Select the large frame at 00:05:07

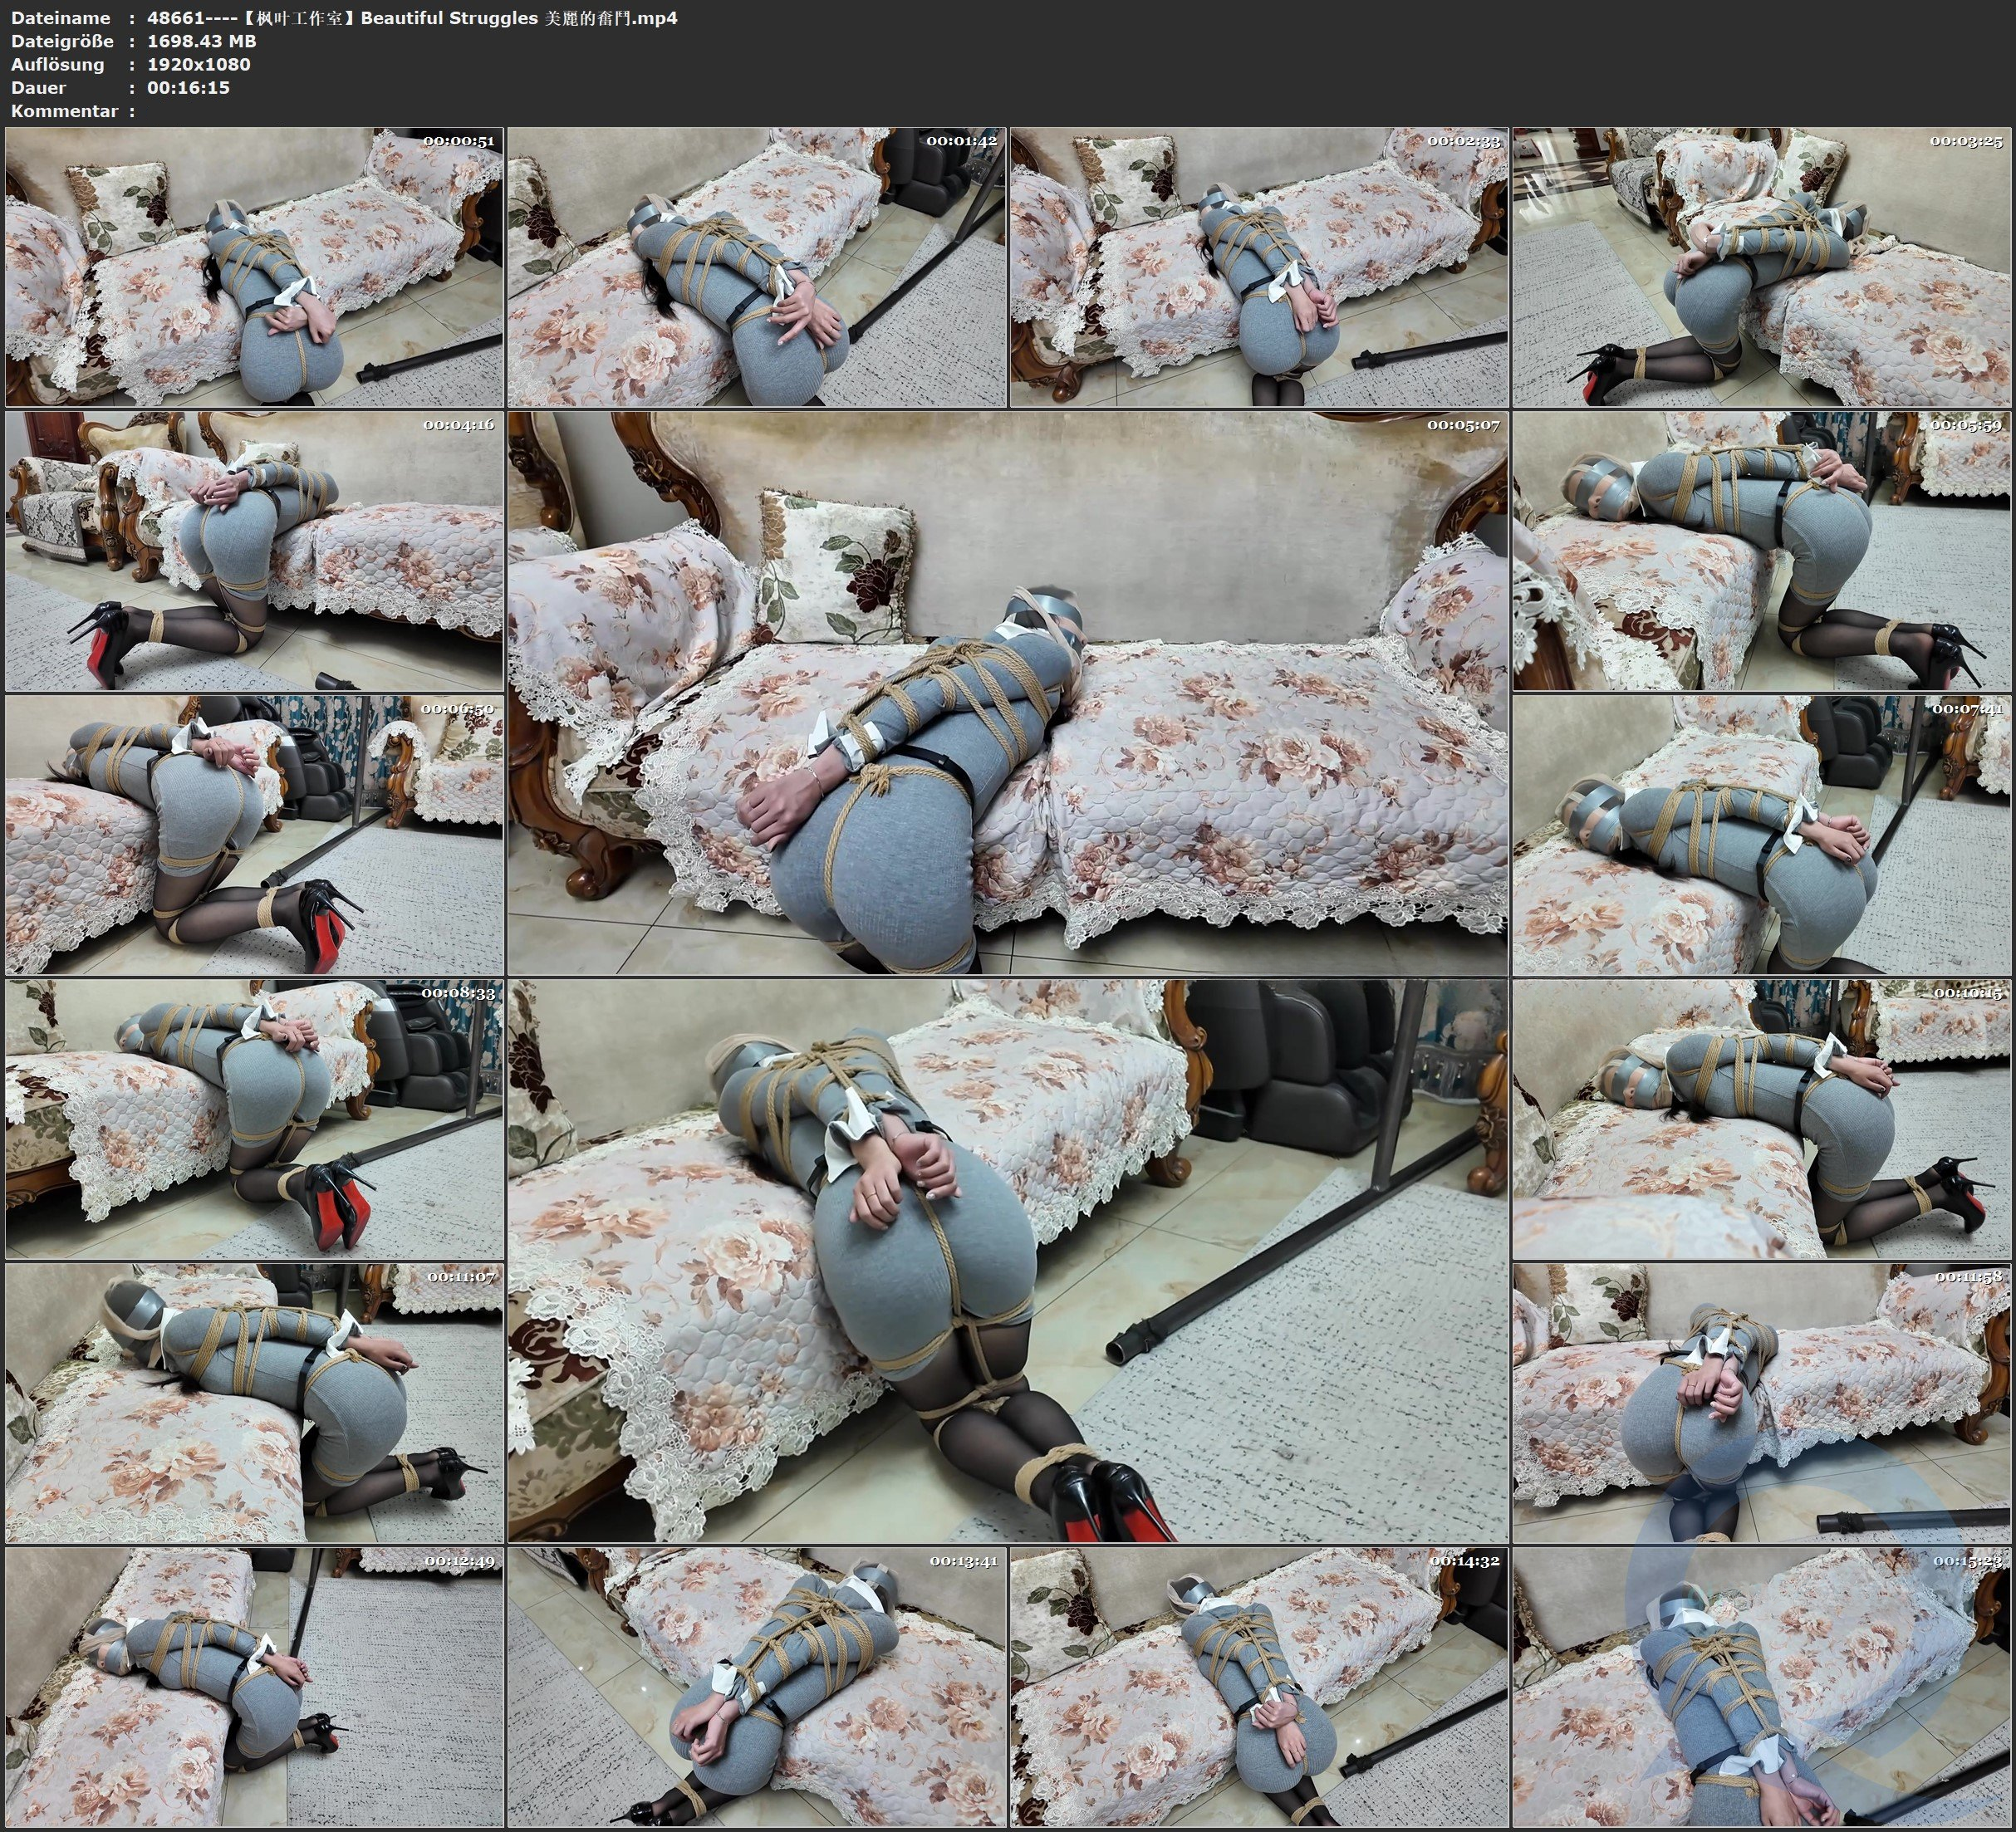1008,693
